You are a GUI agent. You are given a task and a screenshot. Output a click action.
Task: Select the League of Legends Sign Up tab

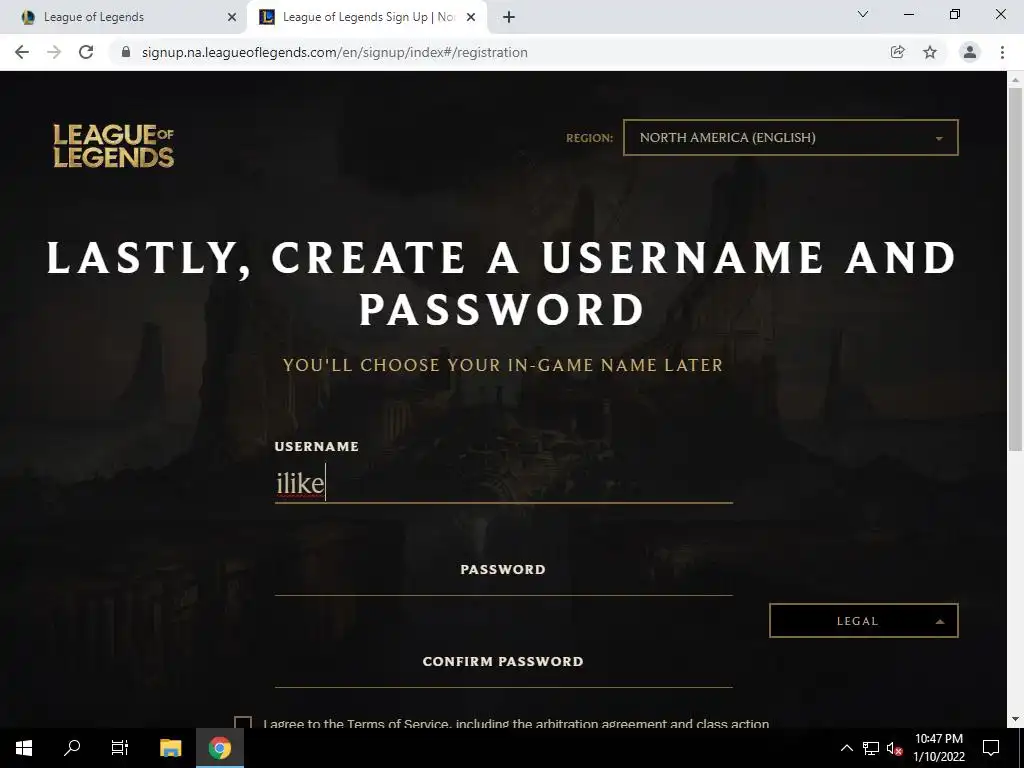click(366, 18)
